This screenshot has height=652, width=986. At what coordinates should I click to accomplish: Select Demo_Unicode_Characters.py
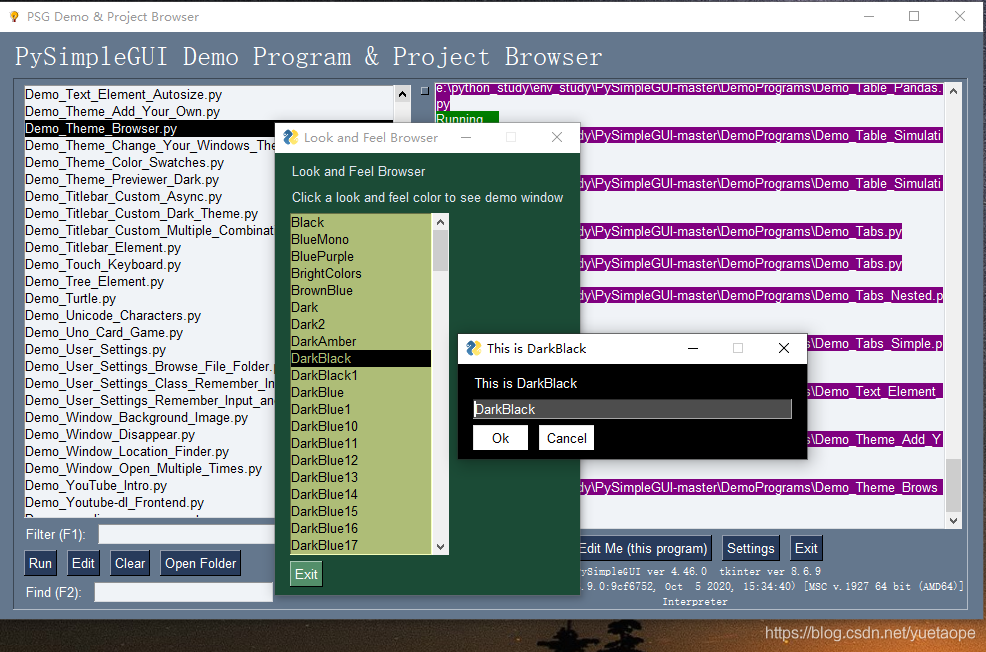pyautogui.click(x=150, y=315)
